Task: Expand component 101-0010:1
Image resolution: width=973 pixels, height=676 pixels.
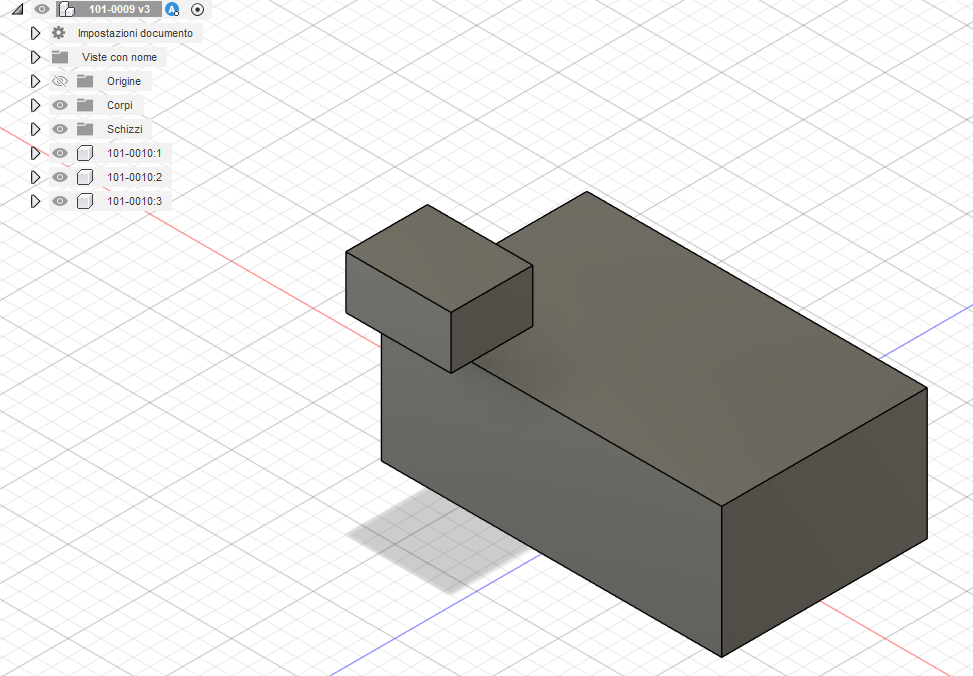Action: point(36,153)
